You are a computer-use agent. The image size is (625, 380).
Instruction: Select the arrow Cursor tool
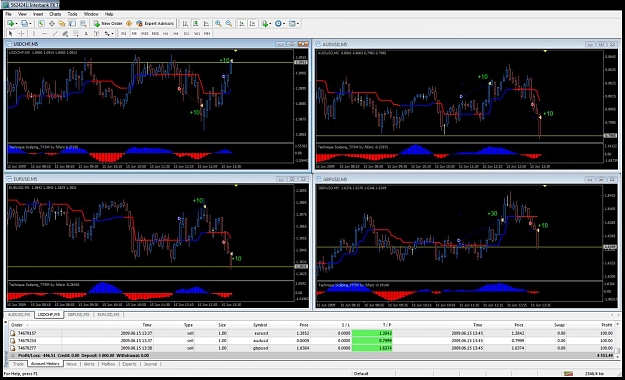click(x=11, y=34)
